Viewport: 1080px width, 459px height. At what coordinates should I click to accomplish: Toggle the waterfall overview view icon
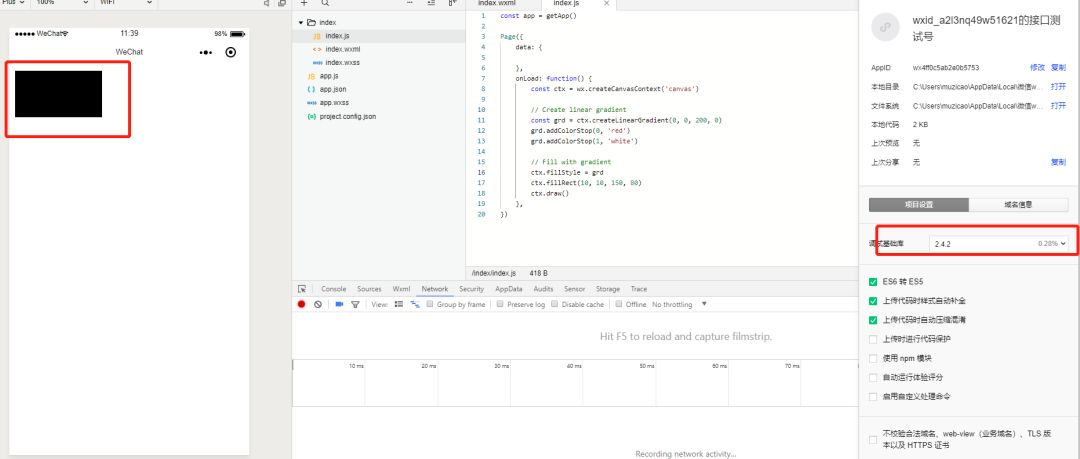click(415, 304)
